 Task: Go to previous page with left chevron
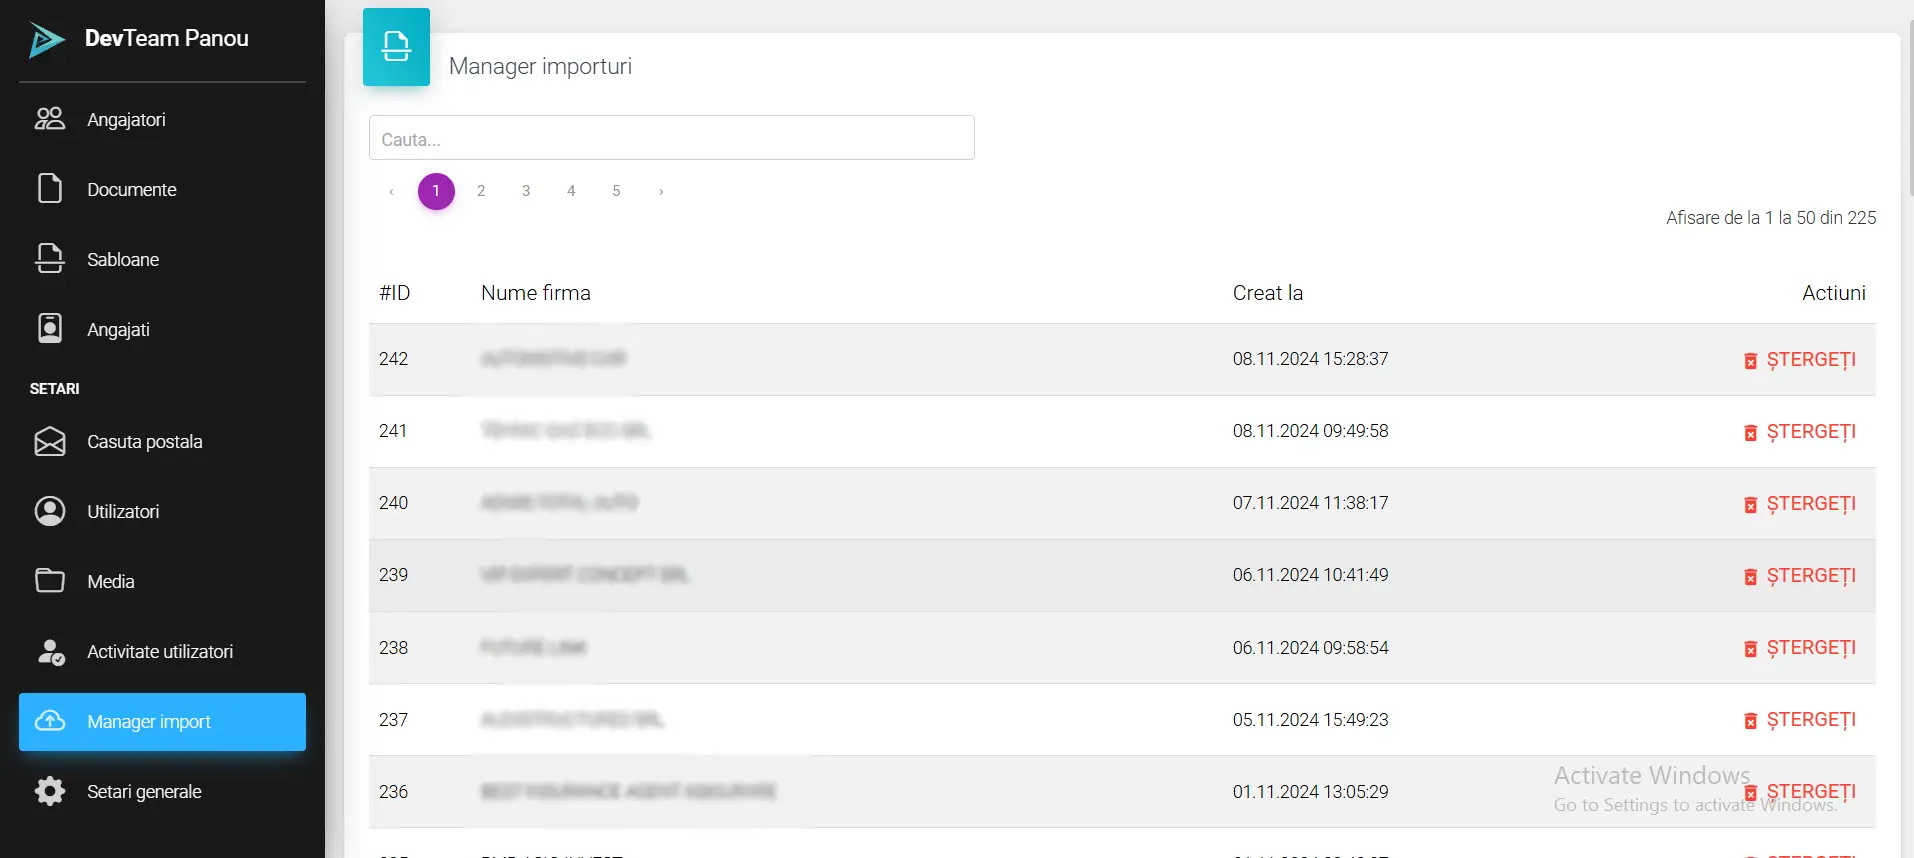pos(391,191)
